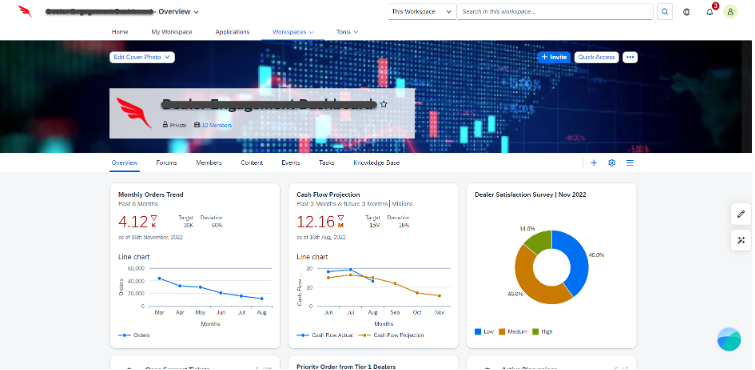This screenshot has width=755, height=370.
Task: Switch to the Content tab
Action: (x=252, y=163)
